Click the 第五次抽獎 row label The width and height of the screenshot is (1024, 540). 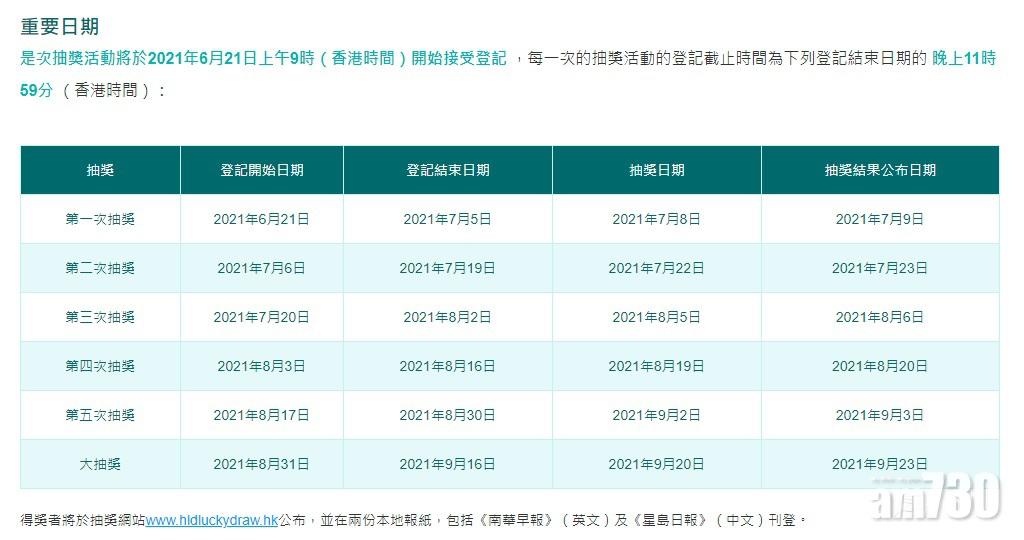click(x=100, y=415)
